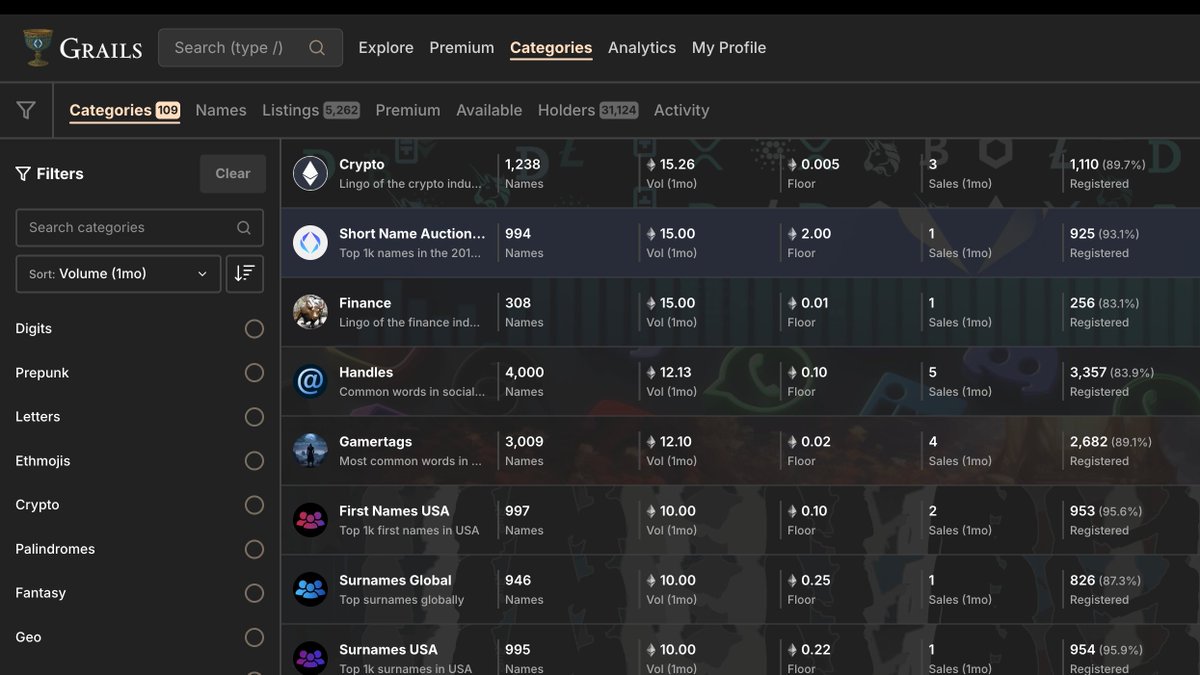Select the Fantasy filter radio
This screenshot has width=1200, height=675.
254,593
